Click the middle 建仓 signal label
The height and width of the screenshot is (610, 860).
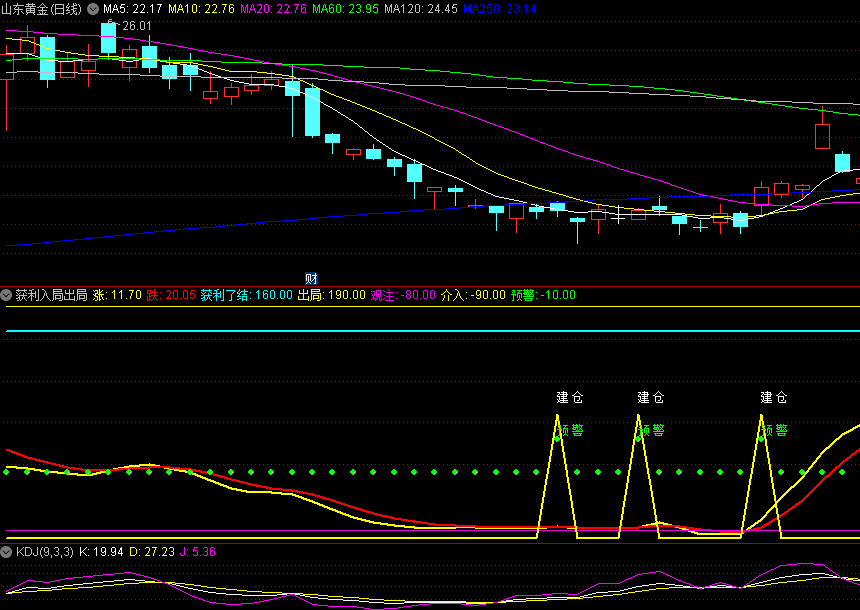pyautogui.click(x=651, y=397)
